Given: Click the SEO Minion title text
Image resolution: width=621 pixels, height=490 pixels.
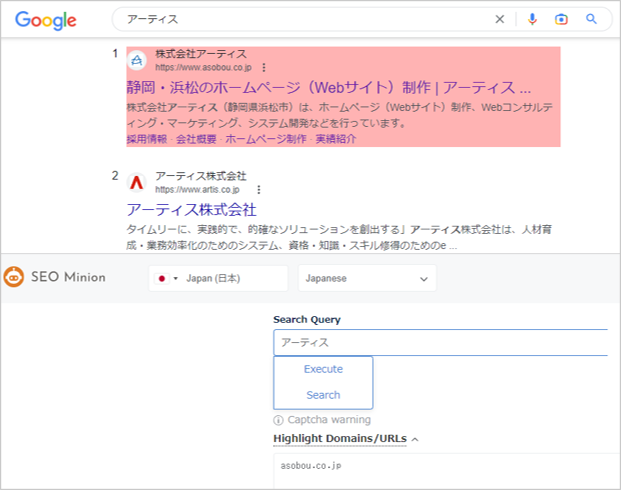Looking at the screenshot, I should [x=68, y=277].
